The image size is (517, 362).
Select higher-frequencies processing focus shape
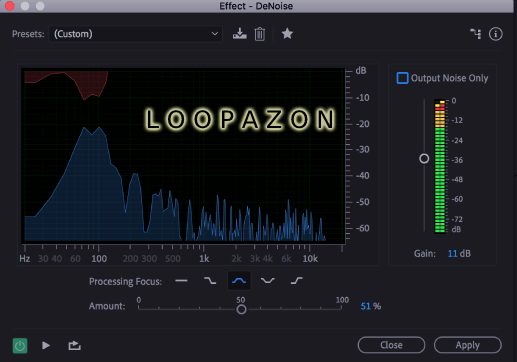pyautogui.click(x=296, y=281)
